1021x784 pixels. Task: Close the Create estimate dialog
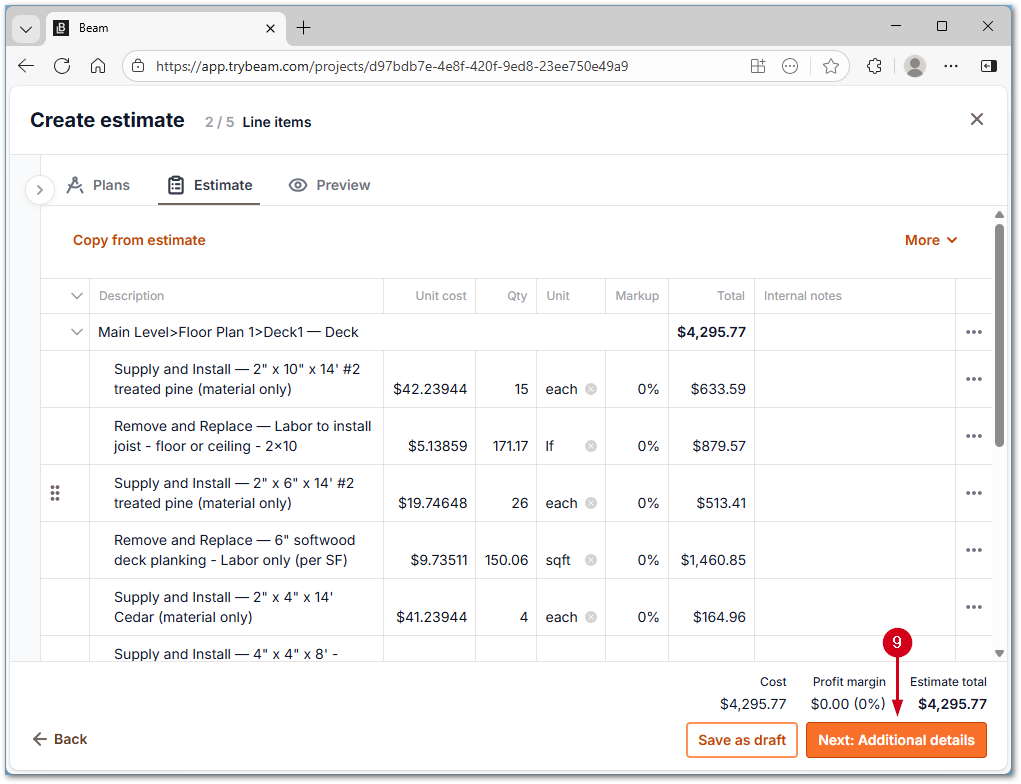(977, 120)
